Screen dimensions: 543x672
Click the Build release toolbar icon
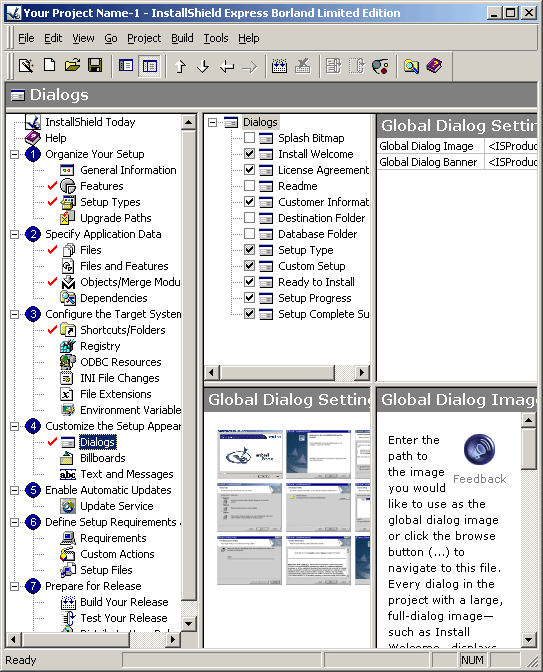(x=279, y=66)
